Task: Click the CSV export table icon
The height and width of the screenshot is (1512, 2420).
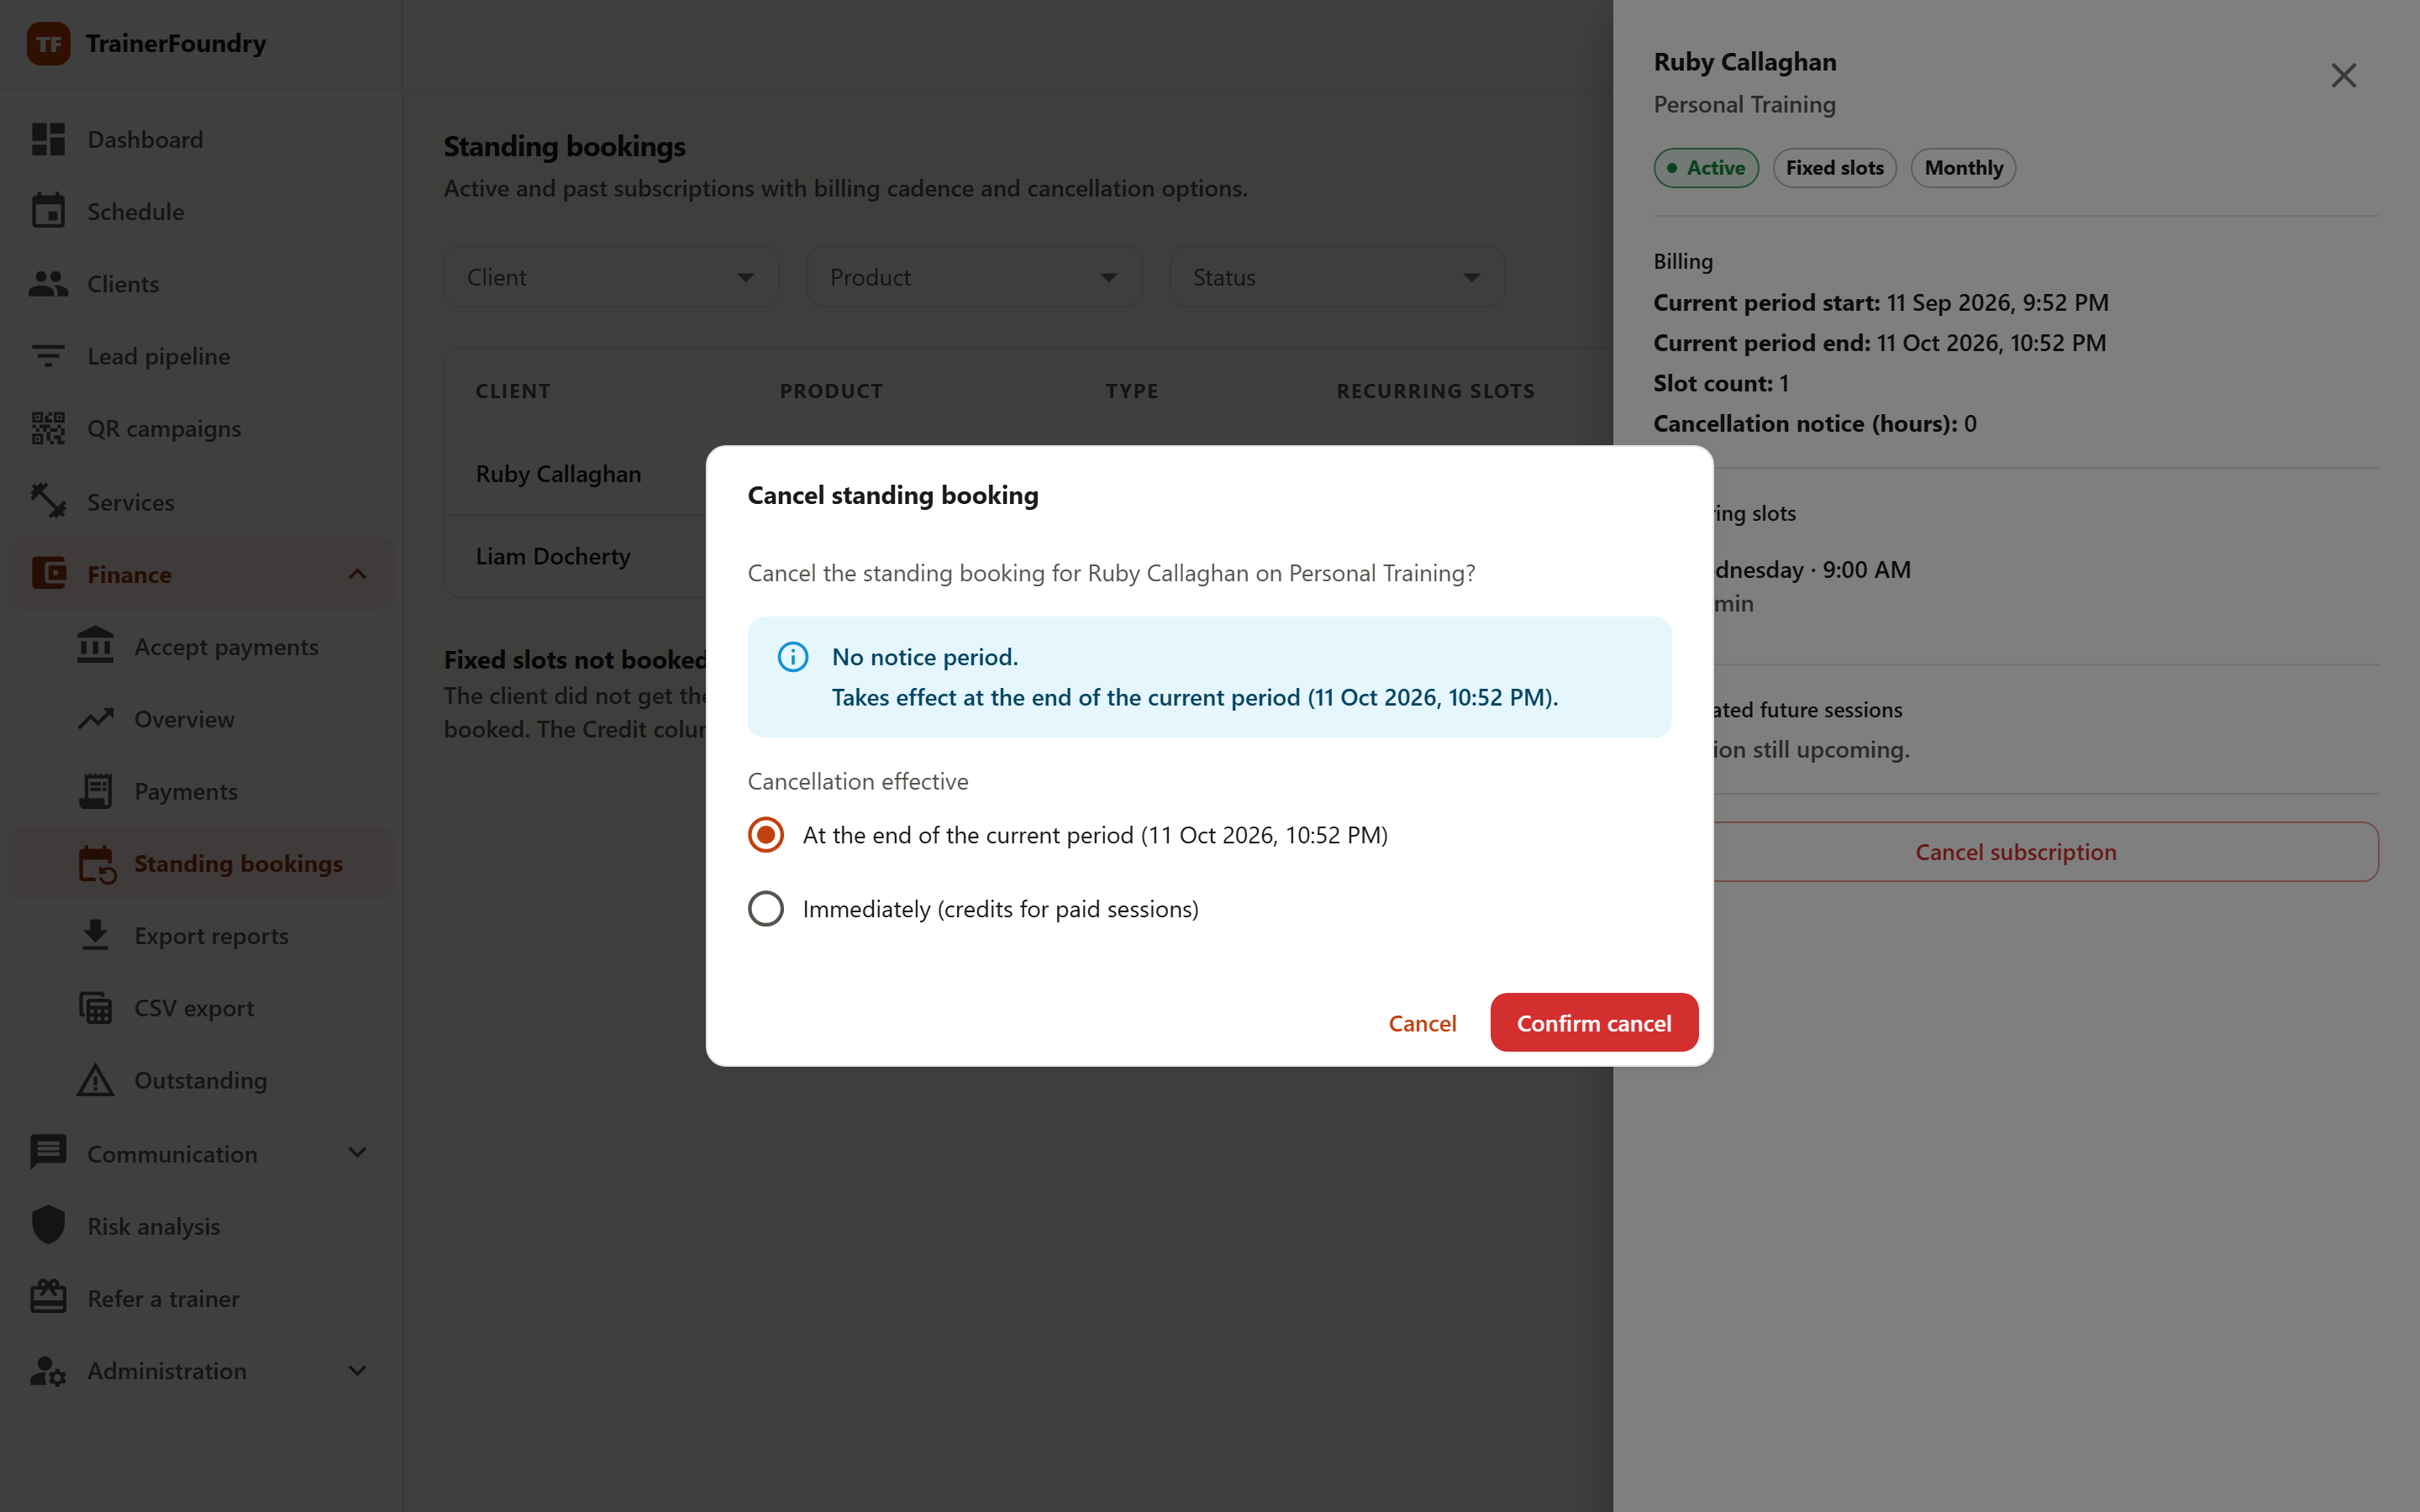Action: click(x=96, y=1008)
